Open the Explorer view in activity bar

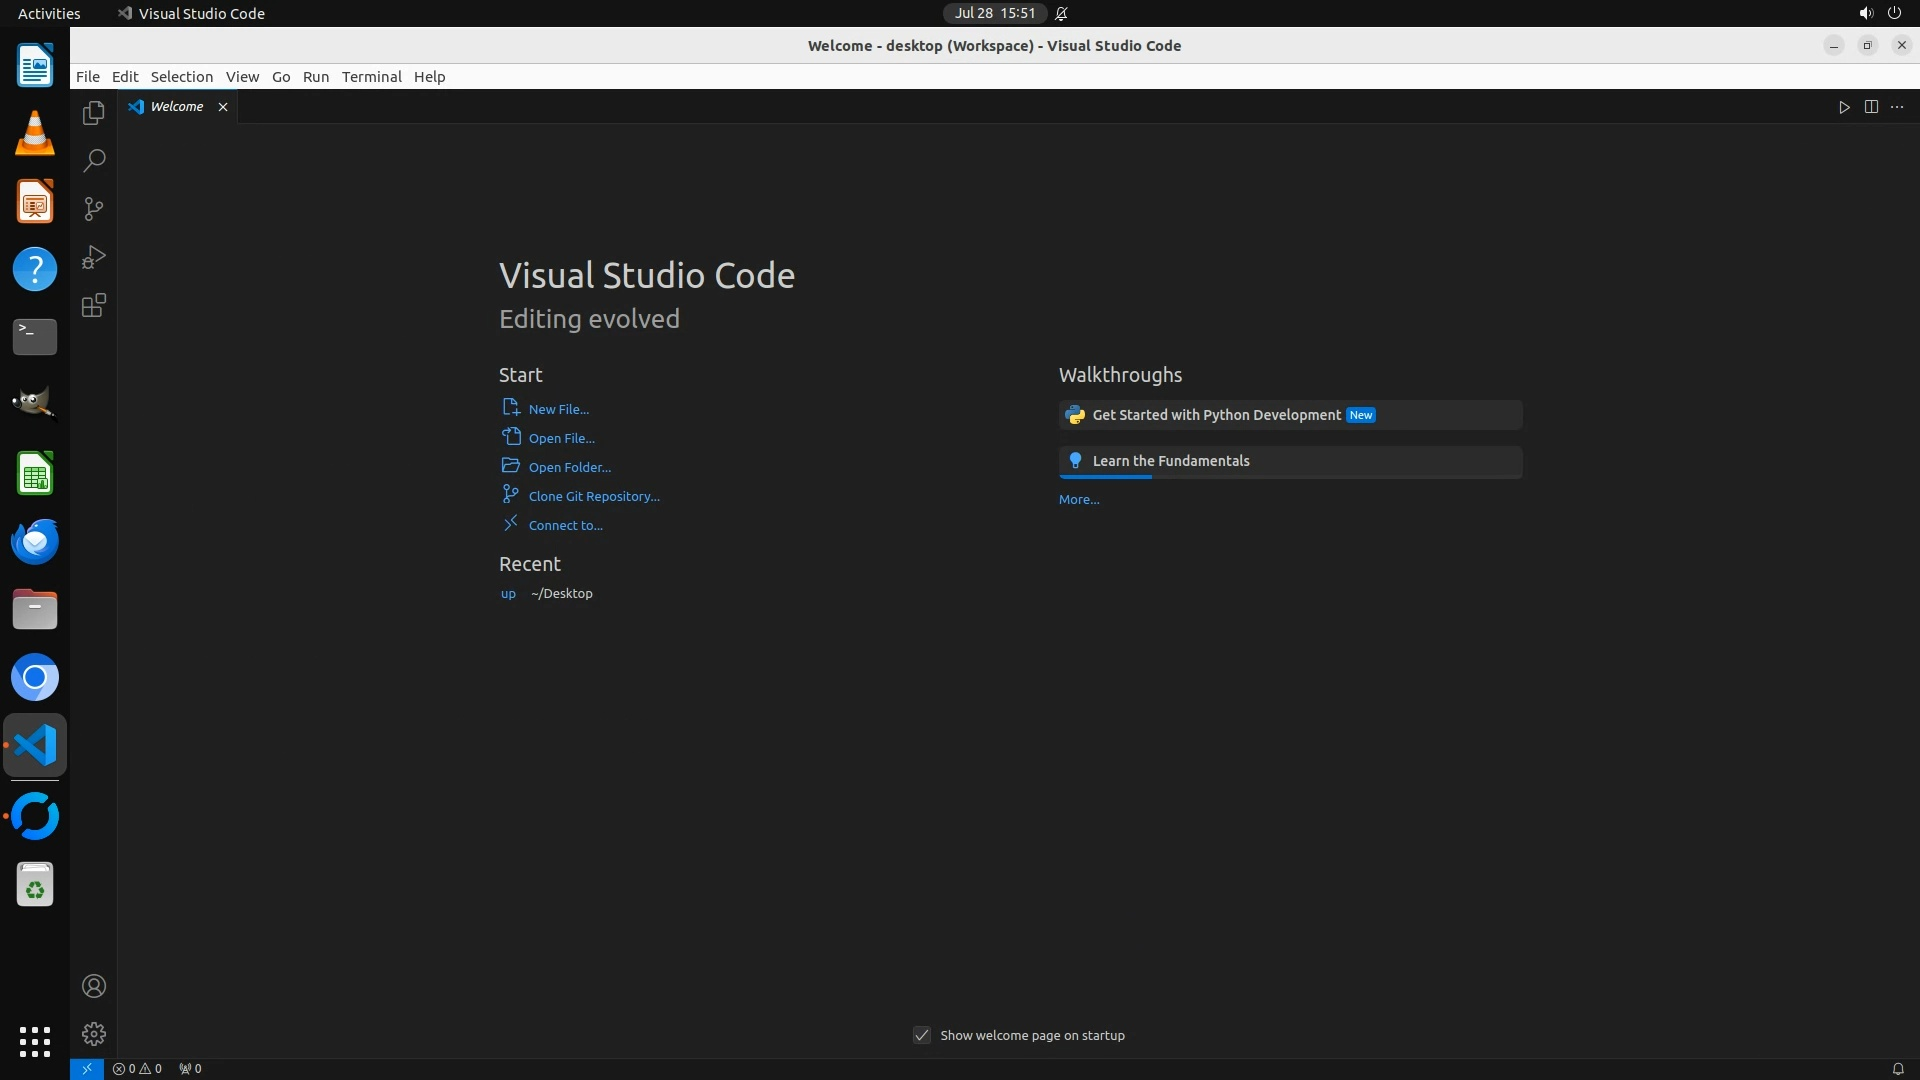click(x=94, y=113)
